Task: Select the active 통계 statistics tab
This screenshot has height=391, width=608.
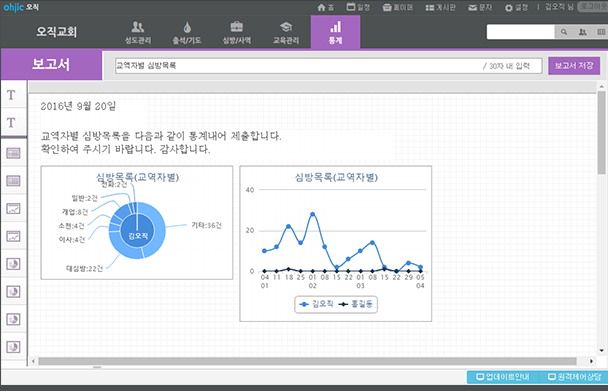Action: pyautogui.click(x=335, y=32)
